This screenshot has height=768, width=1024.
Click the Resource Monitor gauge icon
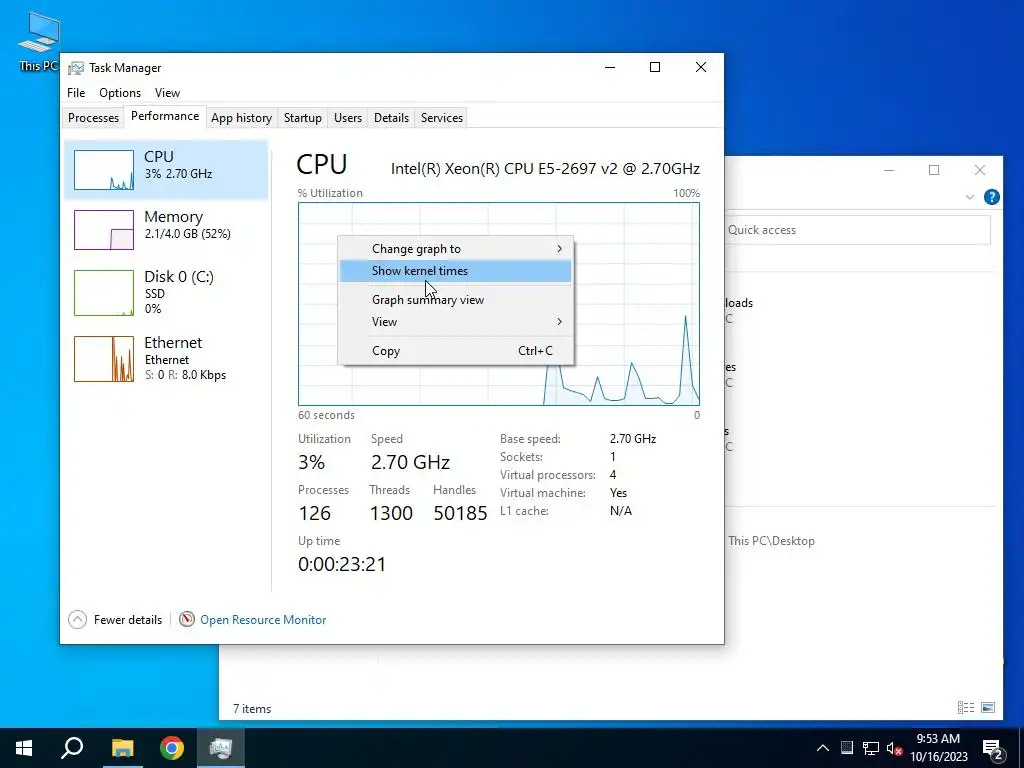point(187,619)
